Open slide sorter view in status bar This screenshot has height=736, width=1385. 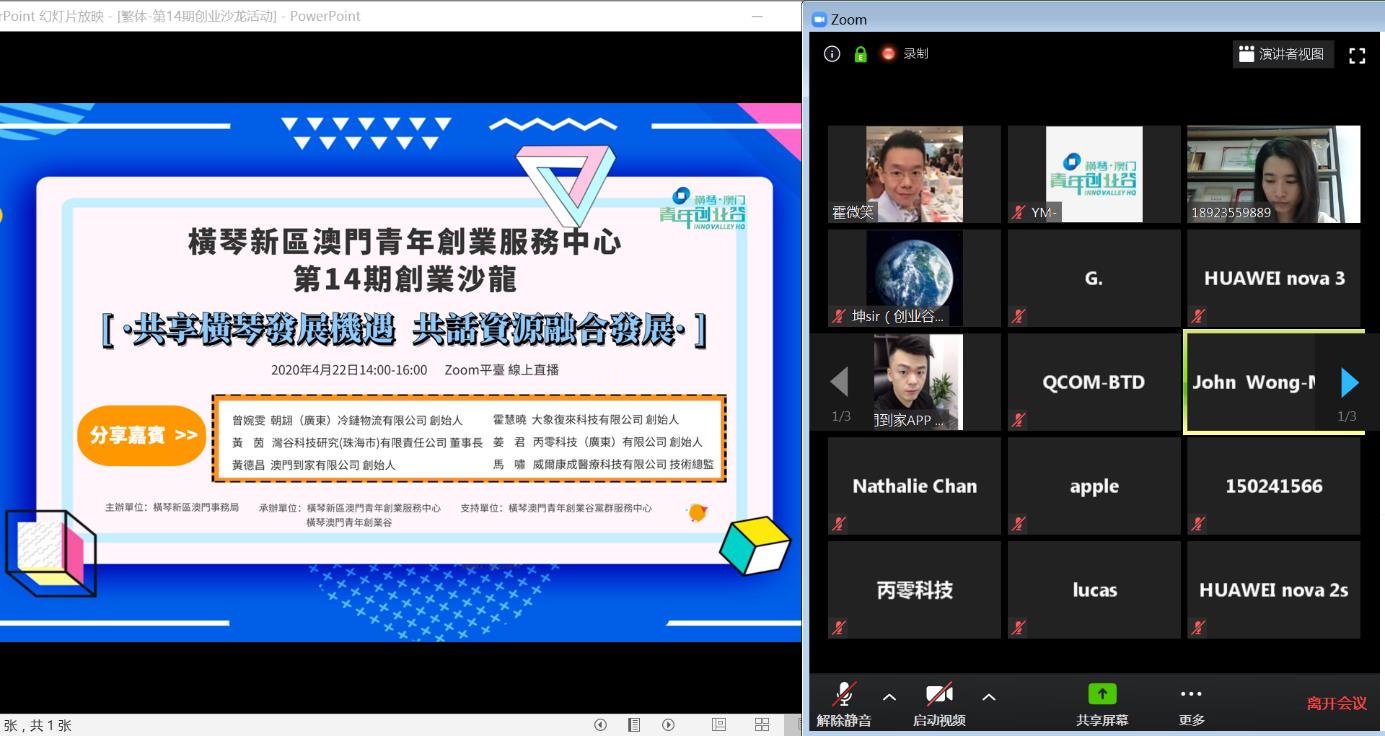[762, 725]
